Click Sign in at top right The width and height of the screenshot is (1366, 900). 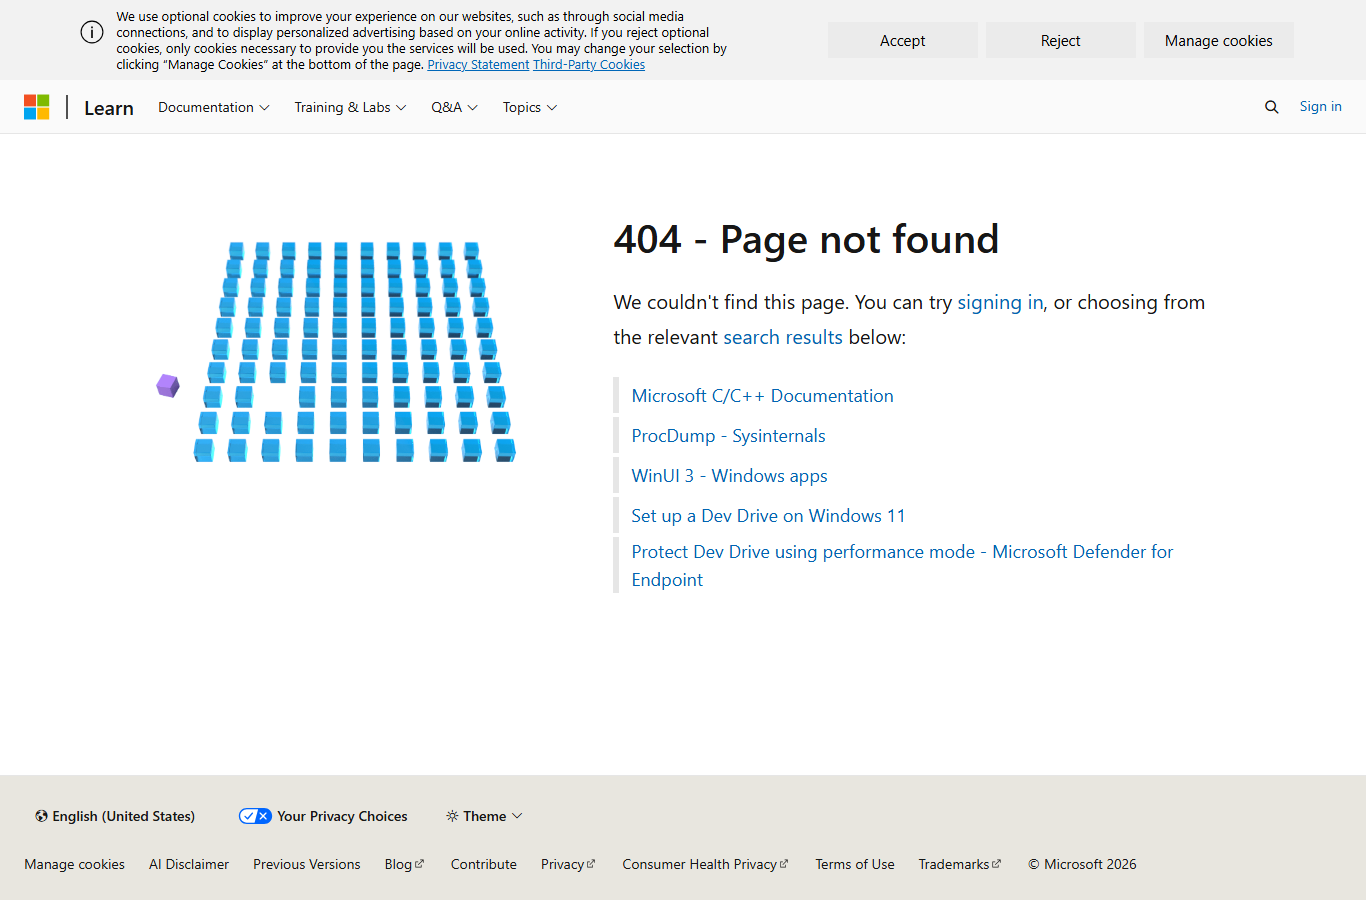pos(1321,106)
